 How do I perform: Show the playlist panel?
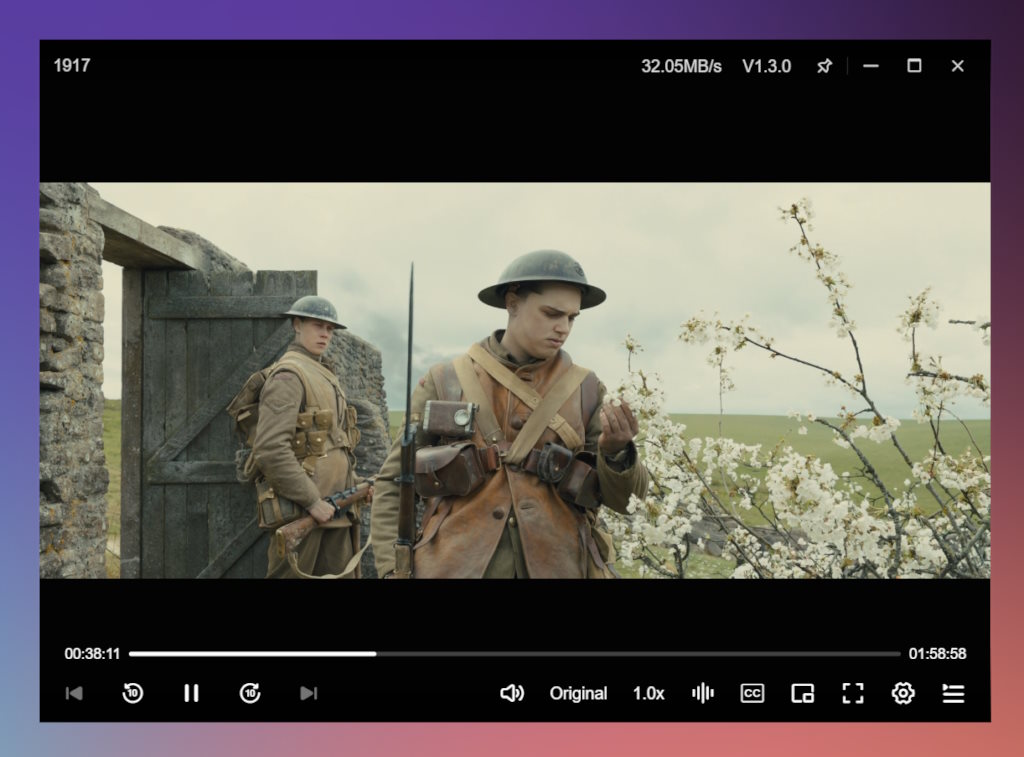(953, 693)
